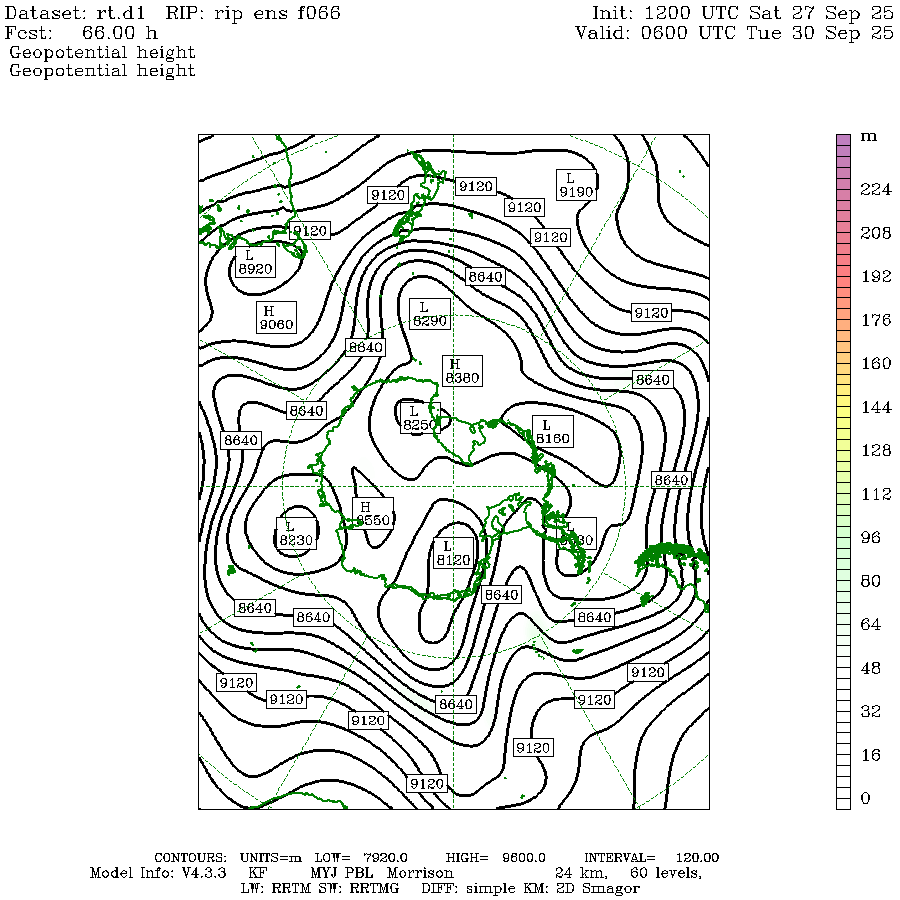Click the 'Dataset: rt.d1' header text
The height and width of the screenshot is (900, 900).
tap(75, 13)
